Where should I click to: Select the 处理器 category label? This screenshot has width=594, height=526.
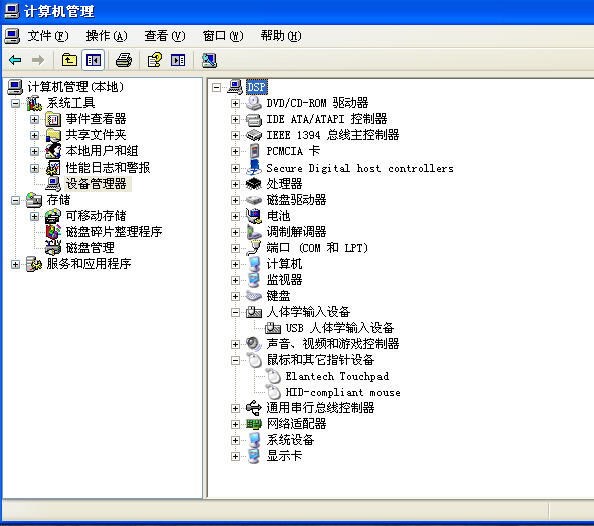pyautogui.click(x=284, y=184)
